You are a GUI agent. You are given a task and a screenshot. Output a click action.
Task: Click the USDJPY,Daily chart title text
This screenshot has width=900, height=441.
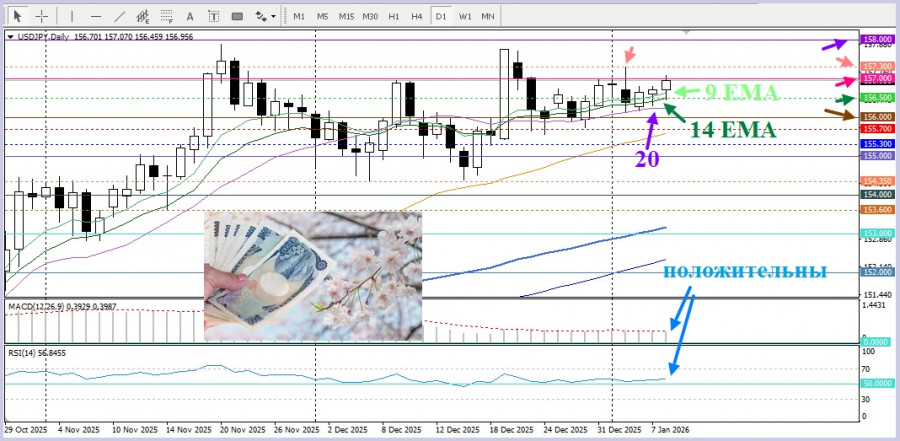(x=43, y=37)
